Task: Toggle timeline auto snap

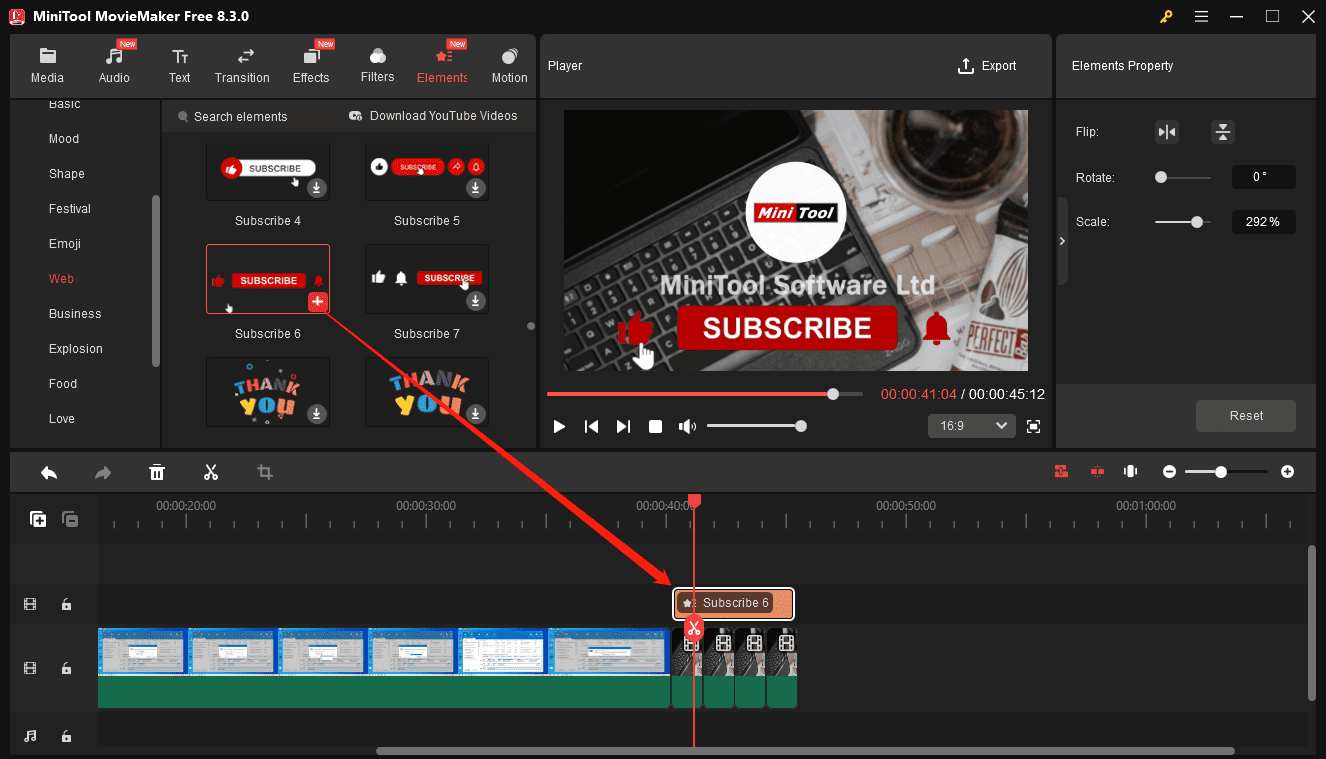Action: point(1061,472)
